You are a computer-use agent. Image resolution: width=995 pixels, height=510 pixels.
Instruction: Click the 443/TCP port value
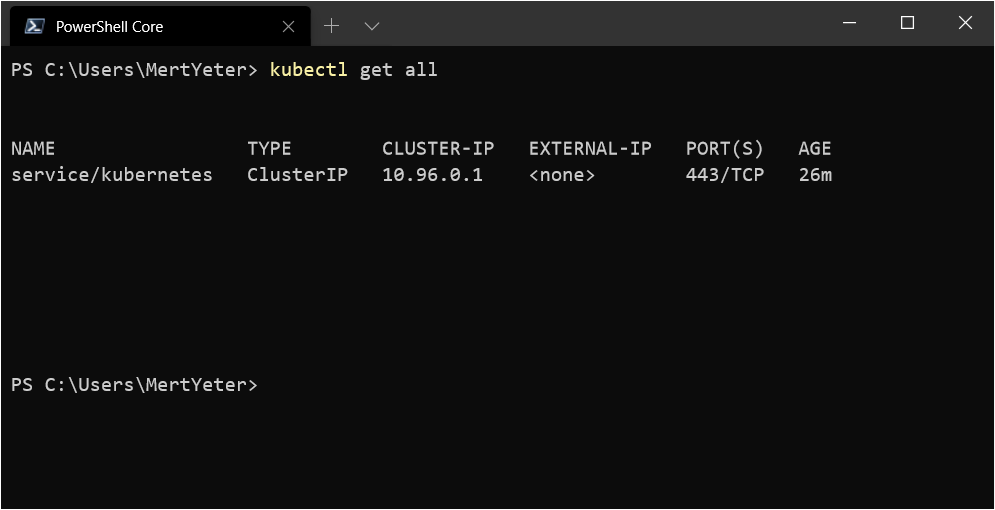(725, 174)
